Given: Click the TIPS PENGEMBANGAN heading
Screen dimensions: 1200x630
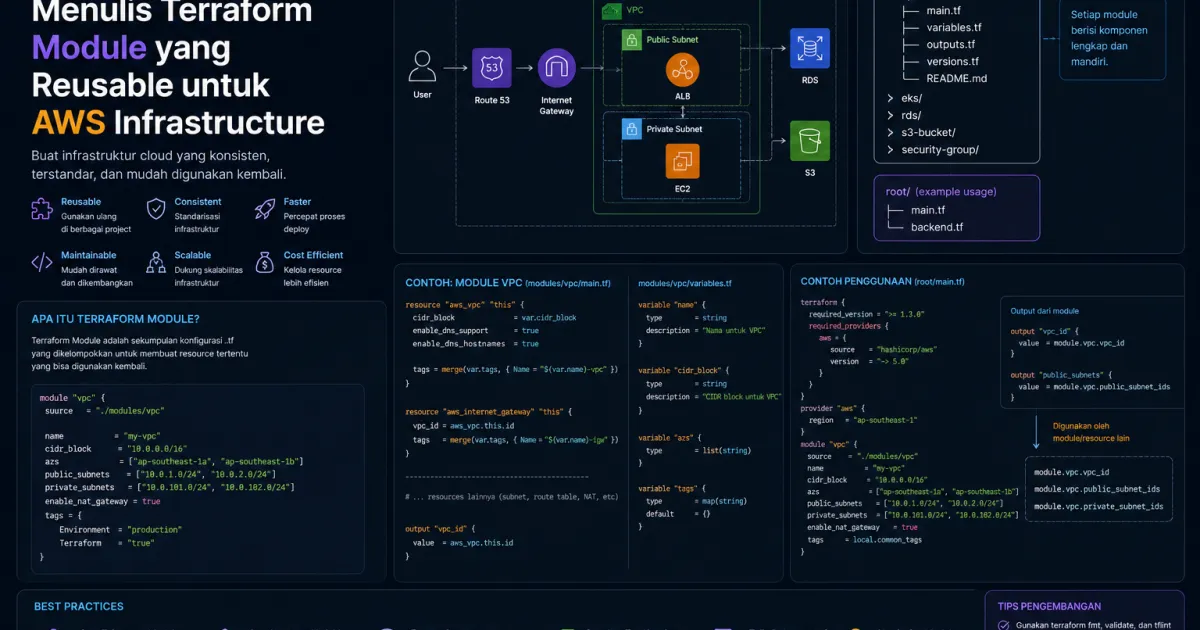Looking at the screenshot, I should coord(1050,606).
